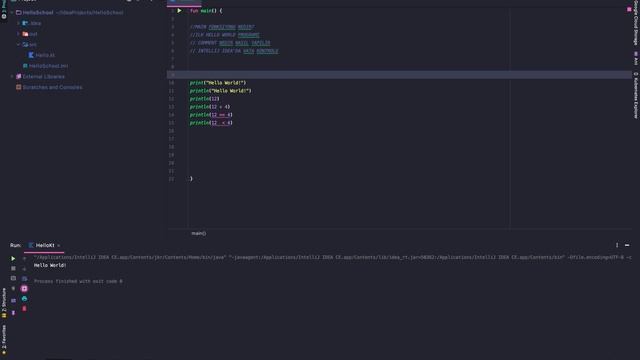Click the print("Hello World!") line
This screenshot has width=640, height=360.
click(x=218, y=83)
